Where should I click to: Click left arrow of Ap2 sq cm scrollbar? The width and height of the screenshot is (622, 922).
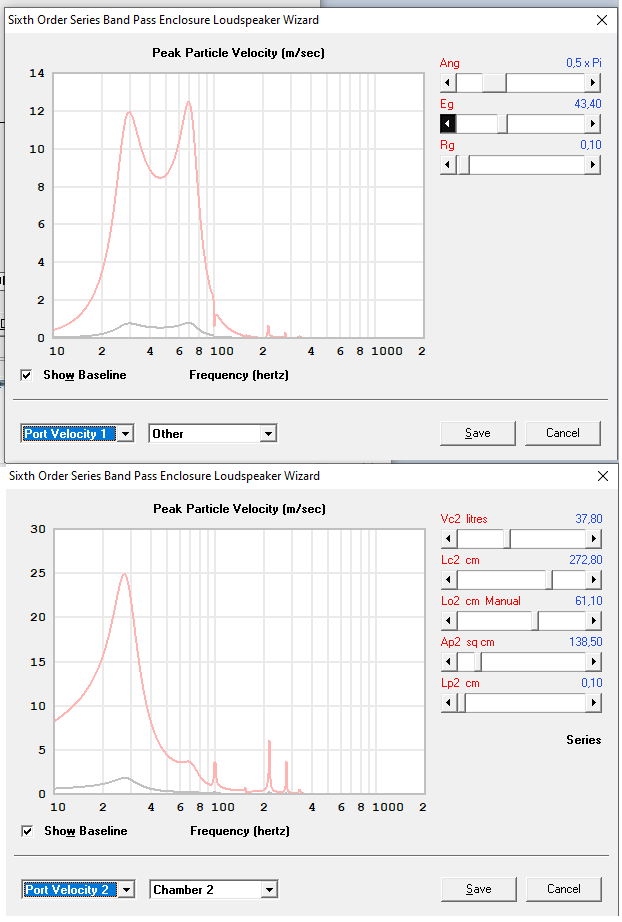[x=449, y=662]
